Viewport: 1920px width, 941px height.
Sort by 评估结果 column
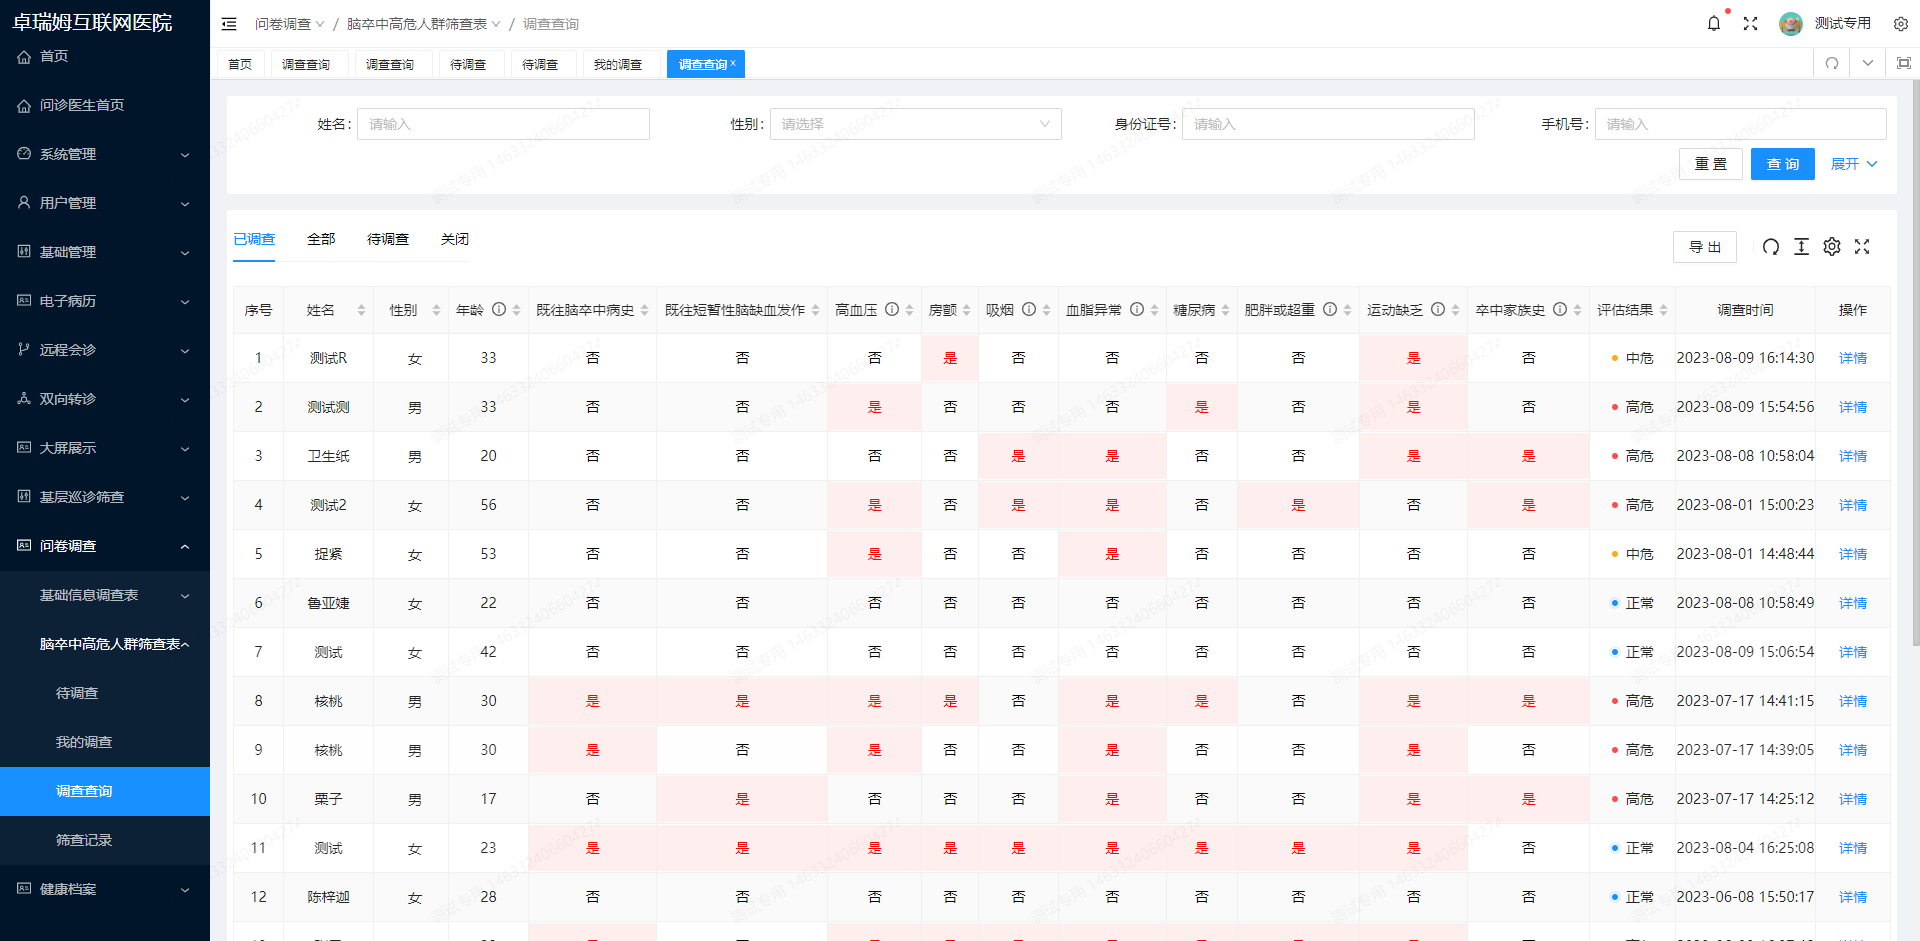[x=1663, y=310]
